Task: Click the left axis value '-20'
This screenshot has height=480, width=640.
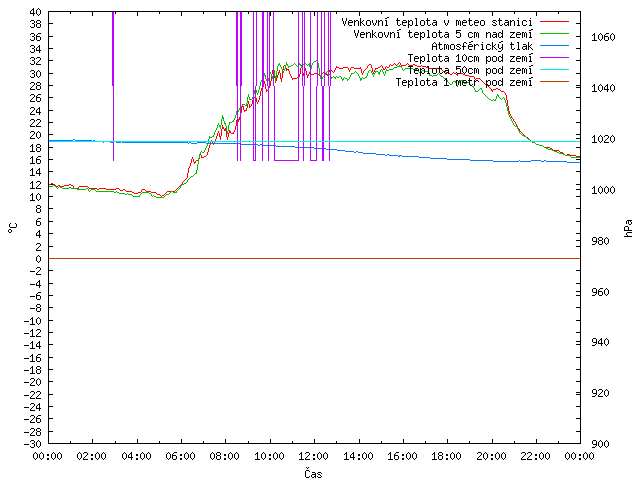Action: tap(32, 382)
